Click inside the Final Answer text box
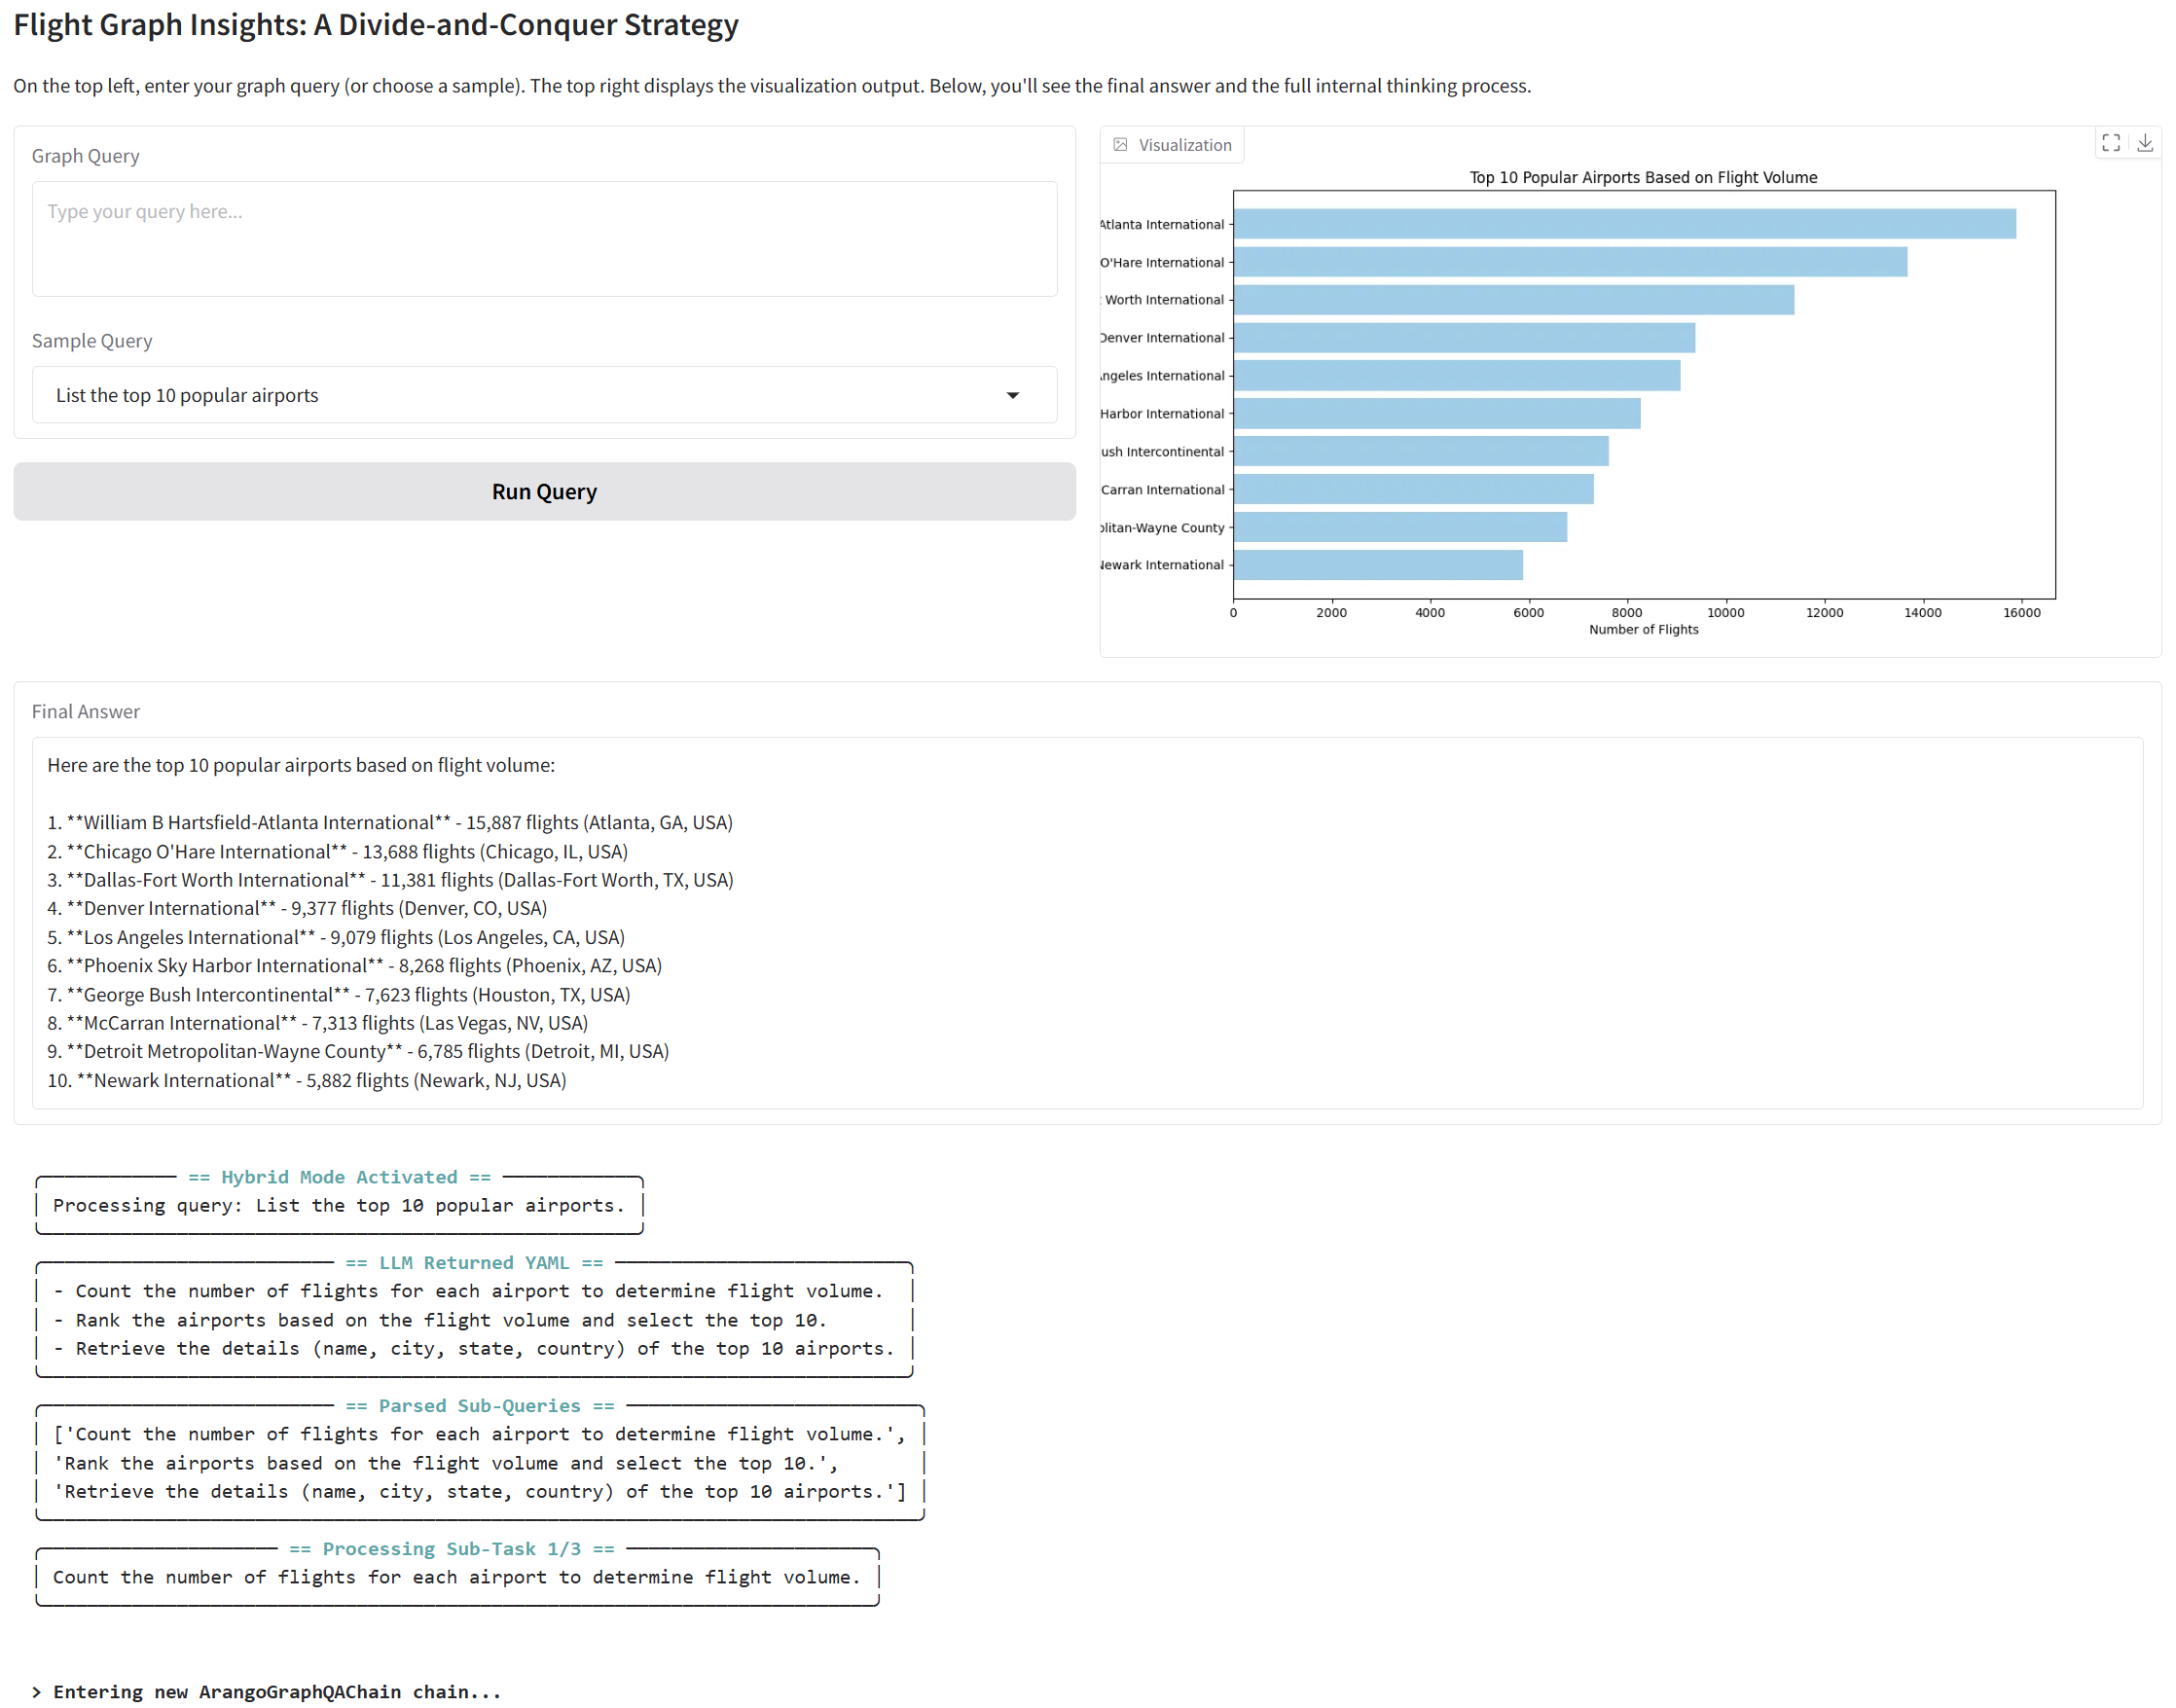Screen dimensions: 2176x1708 tap(1086, 922)
